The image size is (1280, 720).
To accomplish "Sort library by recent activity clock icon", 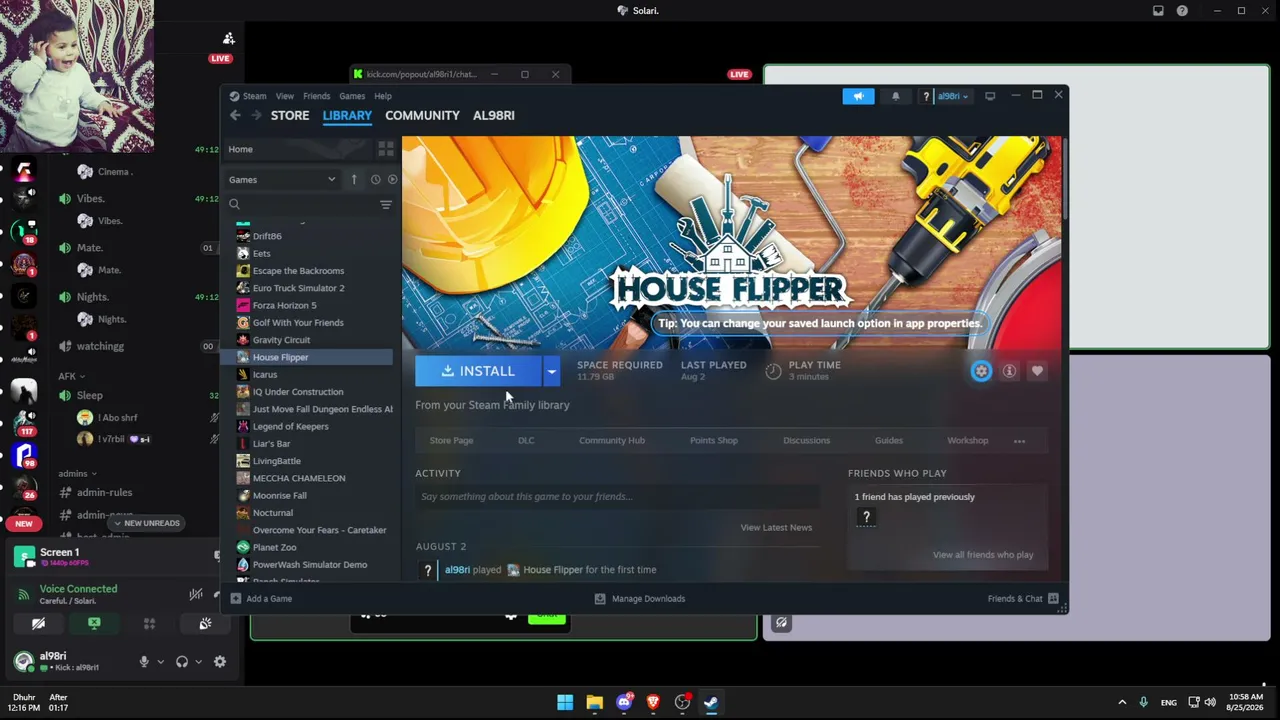I will pyautogui.click(x=375, y=180).
